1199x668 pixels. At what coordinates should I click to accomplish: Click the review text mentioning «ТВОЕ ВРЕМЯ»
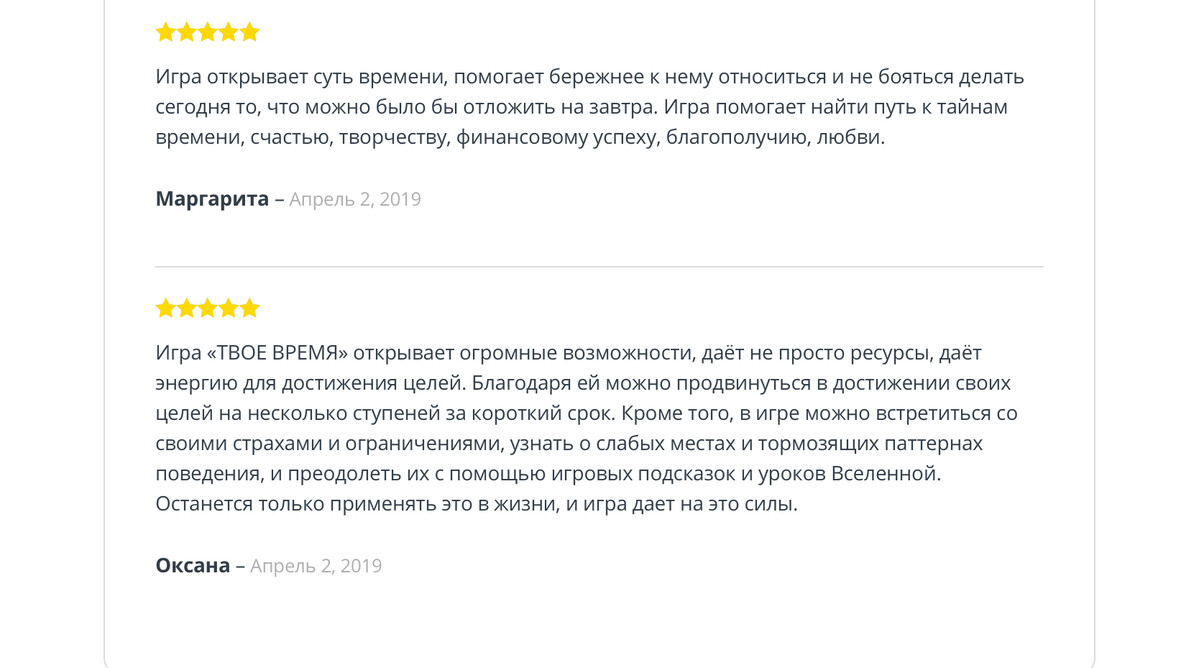click(587, 428)
